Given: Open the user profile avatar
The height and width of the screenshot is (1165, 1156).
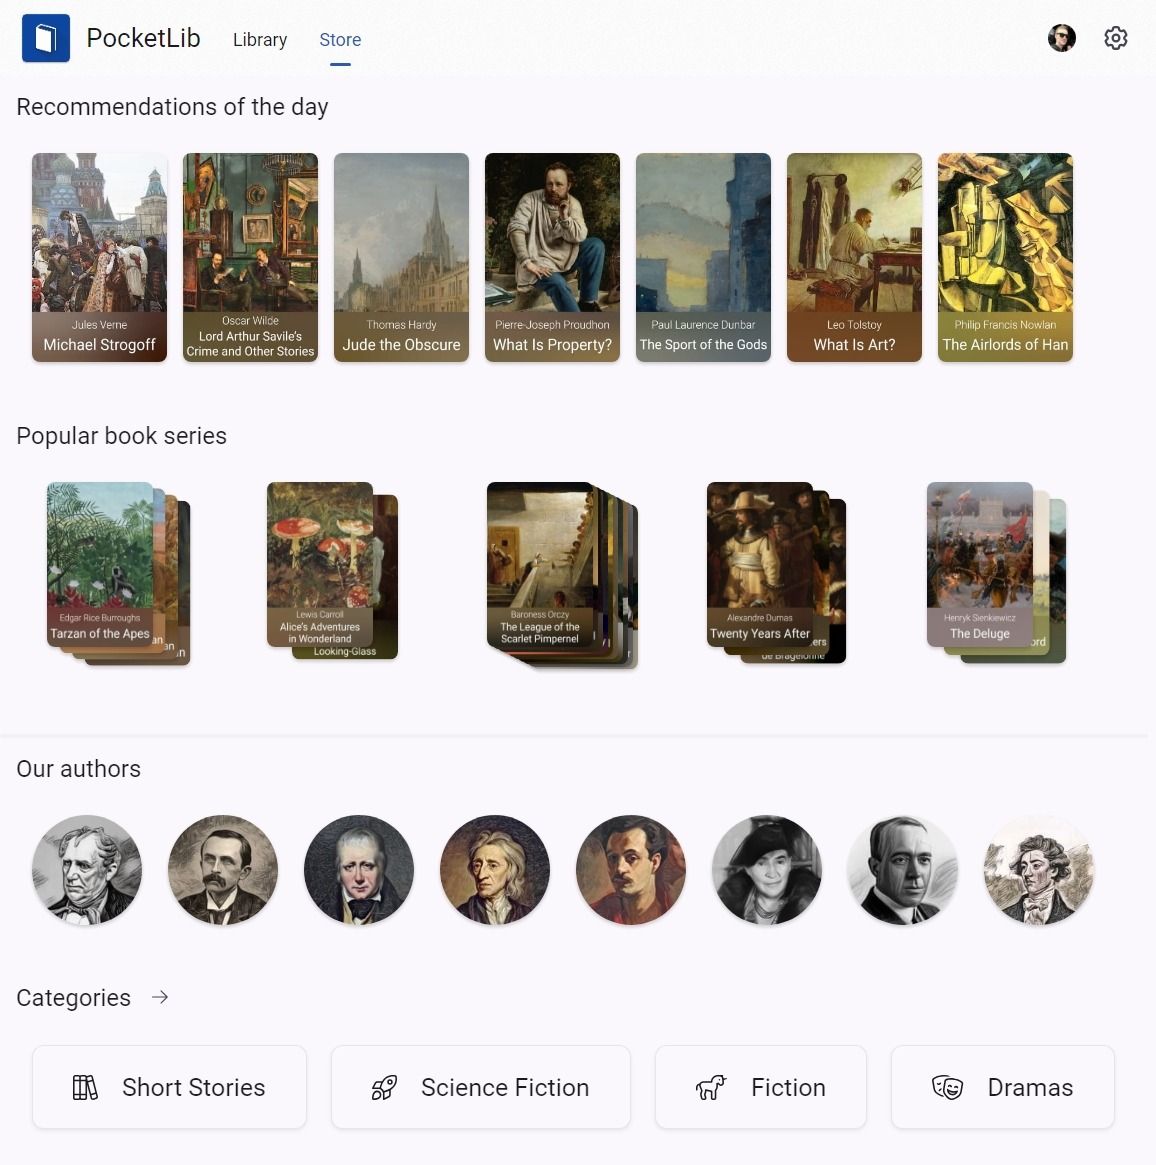Looking at the screenshot, I should point(1062,38).
